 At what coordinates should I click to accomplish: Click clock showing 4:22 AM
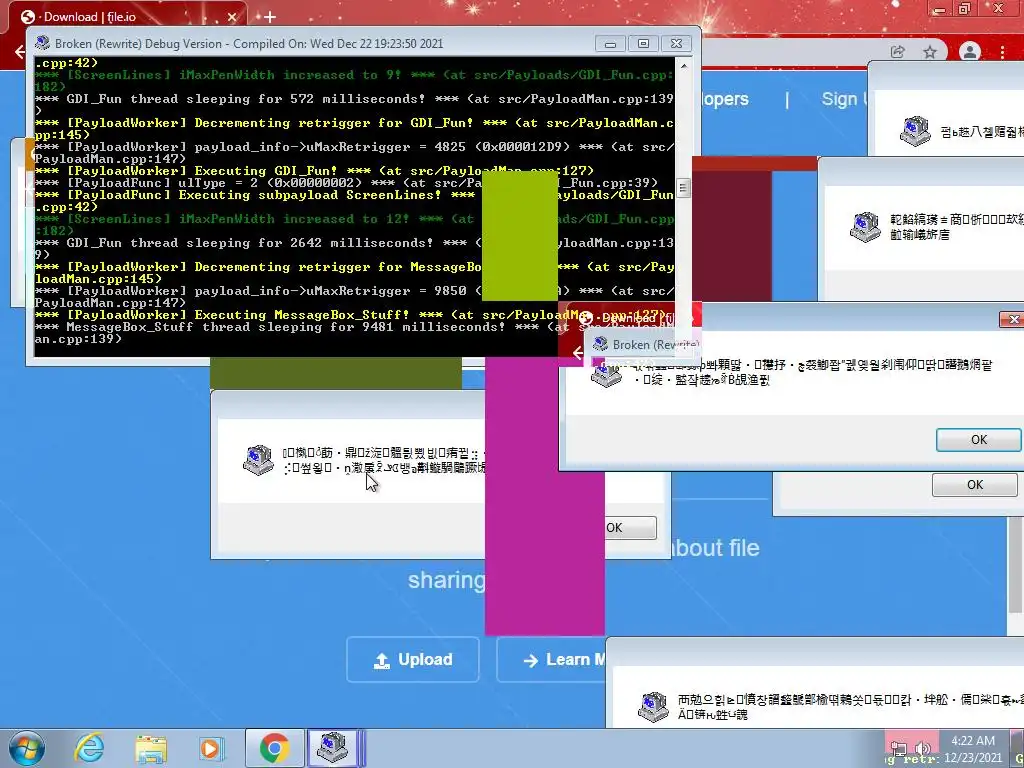tap(972, 741)
